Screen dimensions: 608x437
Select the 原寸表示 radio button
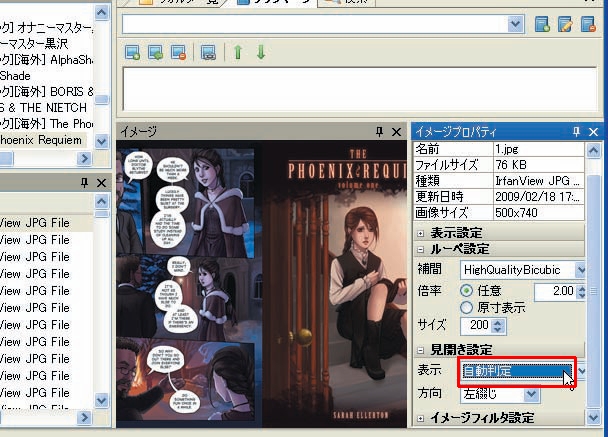point(466,307)
